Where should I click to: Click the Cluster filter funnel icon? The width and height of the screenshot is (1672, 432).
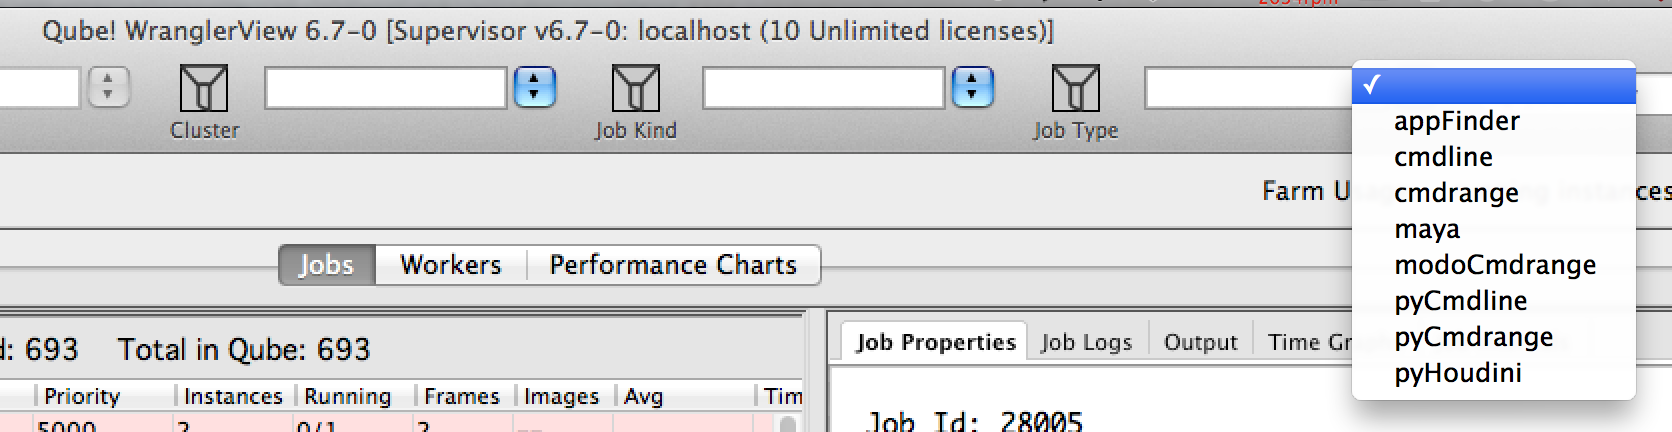[x=204, y=88]
